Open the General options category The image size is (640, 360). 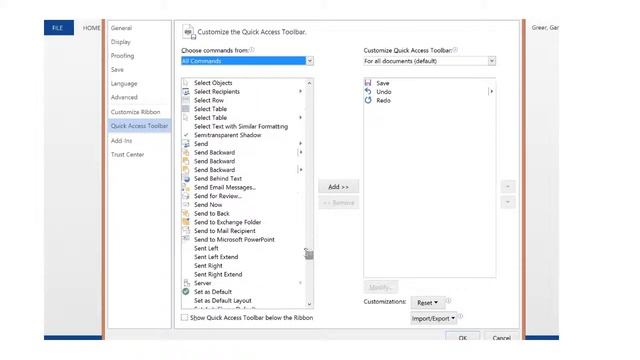tap(121, 28)
